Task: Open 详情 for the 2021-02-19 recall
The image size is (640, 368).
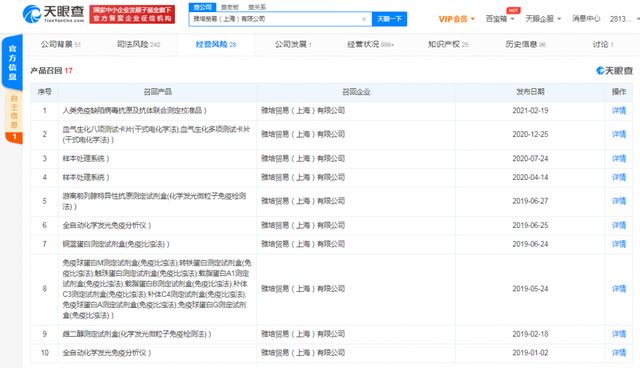Action: (619, 111)
